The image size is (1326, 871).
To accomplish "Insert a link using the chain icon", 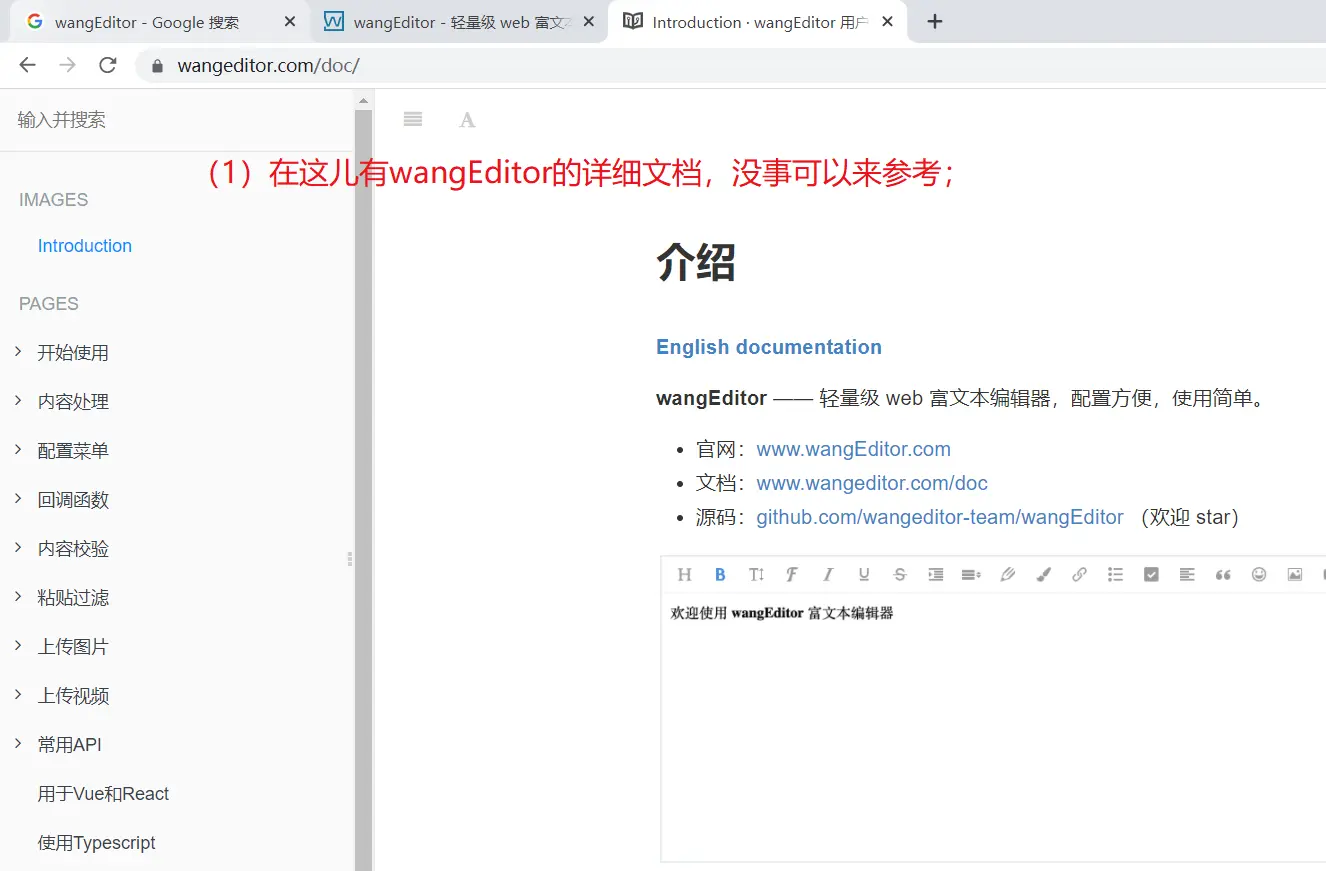I will (x=1079, y=574).
